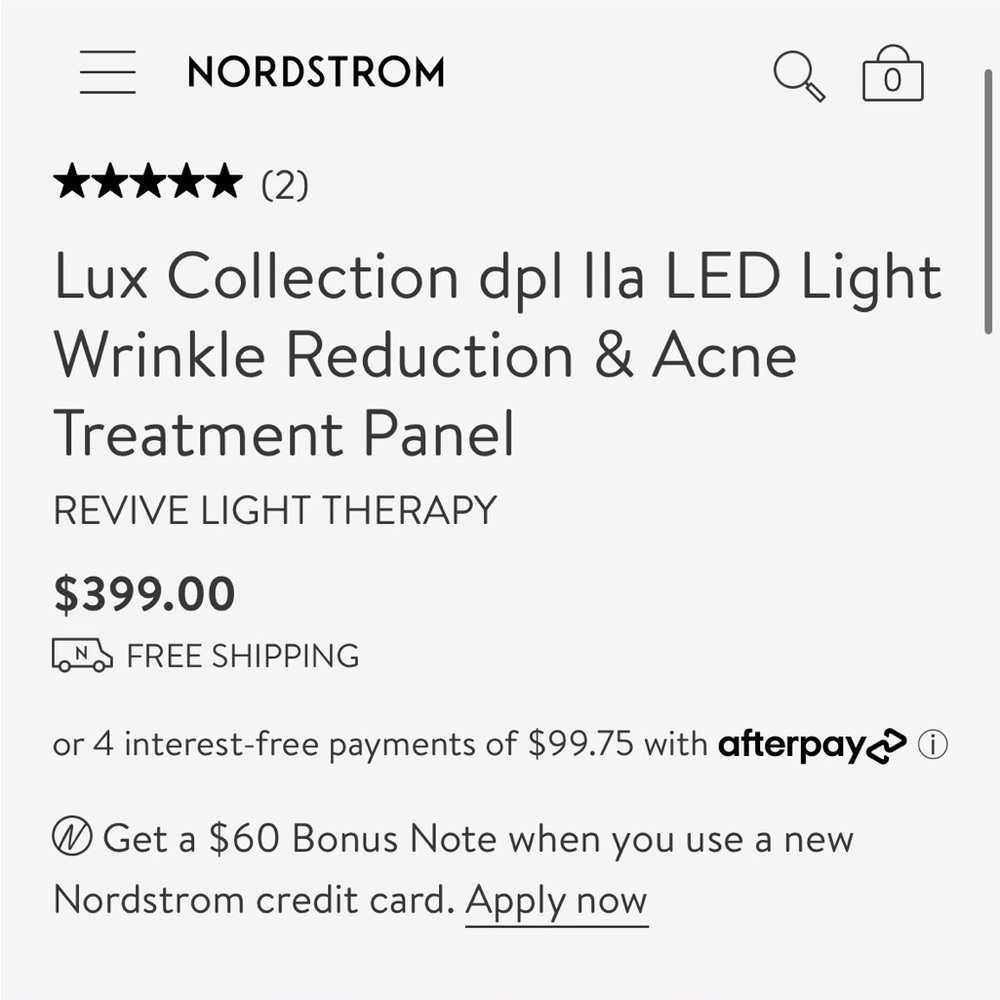Click the page scrollbar on the right
Screen dimensions: 1000x1000
pyautogui.click(x=989, y=200)
